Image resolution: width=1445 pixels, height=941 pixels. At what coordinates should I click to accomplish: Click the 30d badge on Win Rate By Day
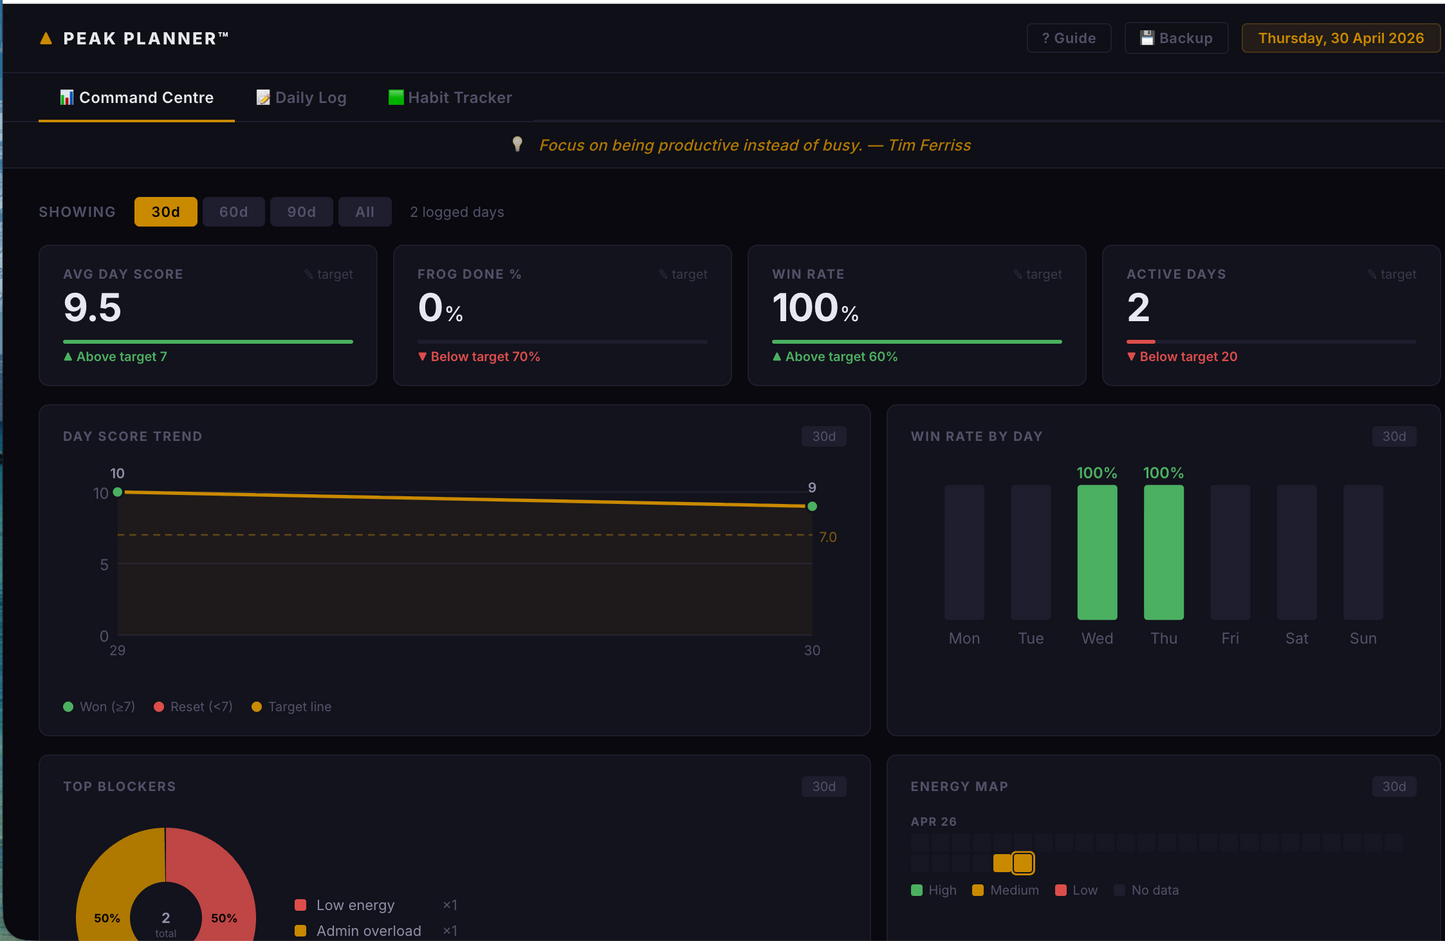pyautogui.click(x=1394, y=436)
